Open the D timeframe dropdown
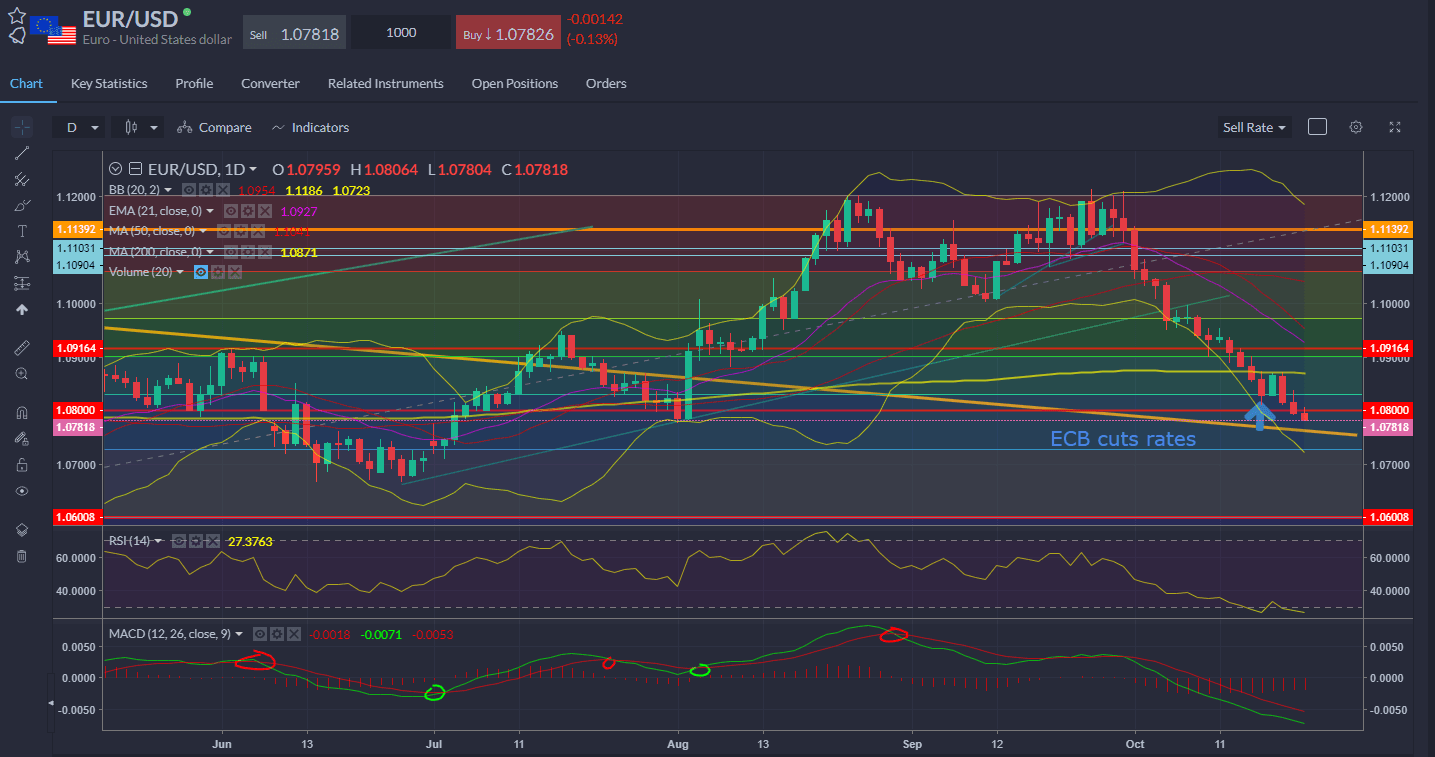 coord(80,127)
